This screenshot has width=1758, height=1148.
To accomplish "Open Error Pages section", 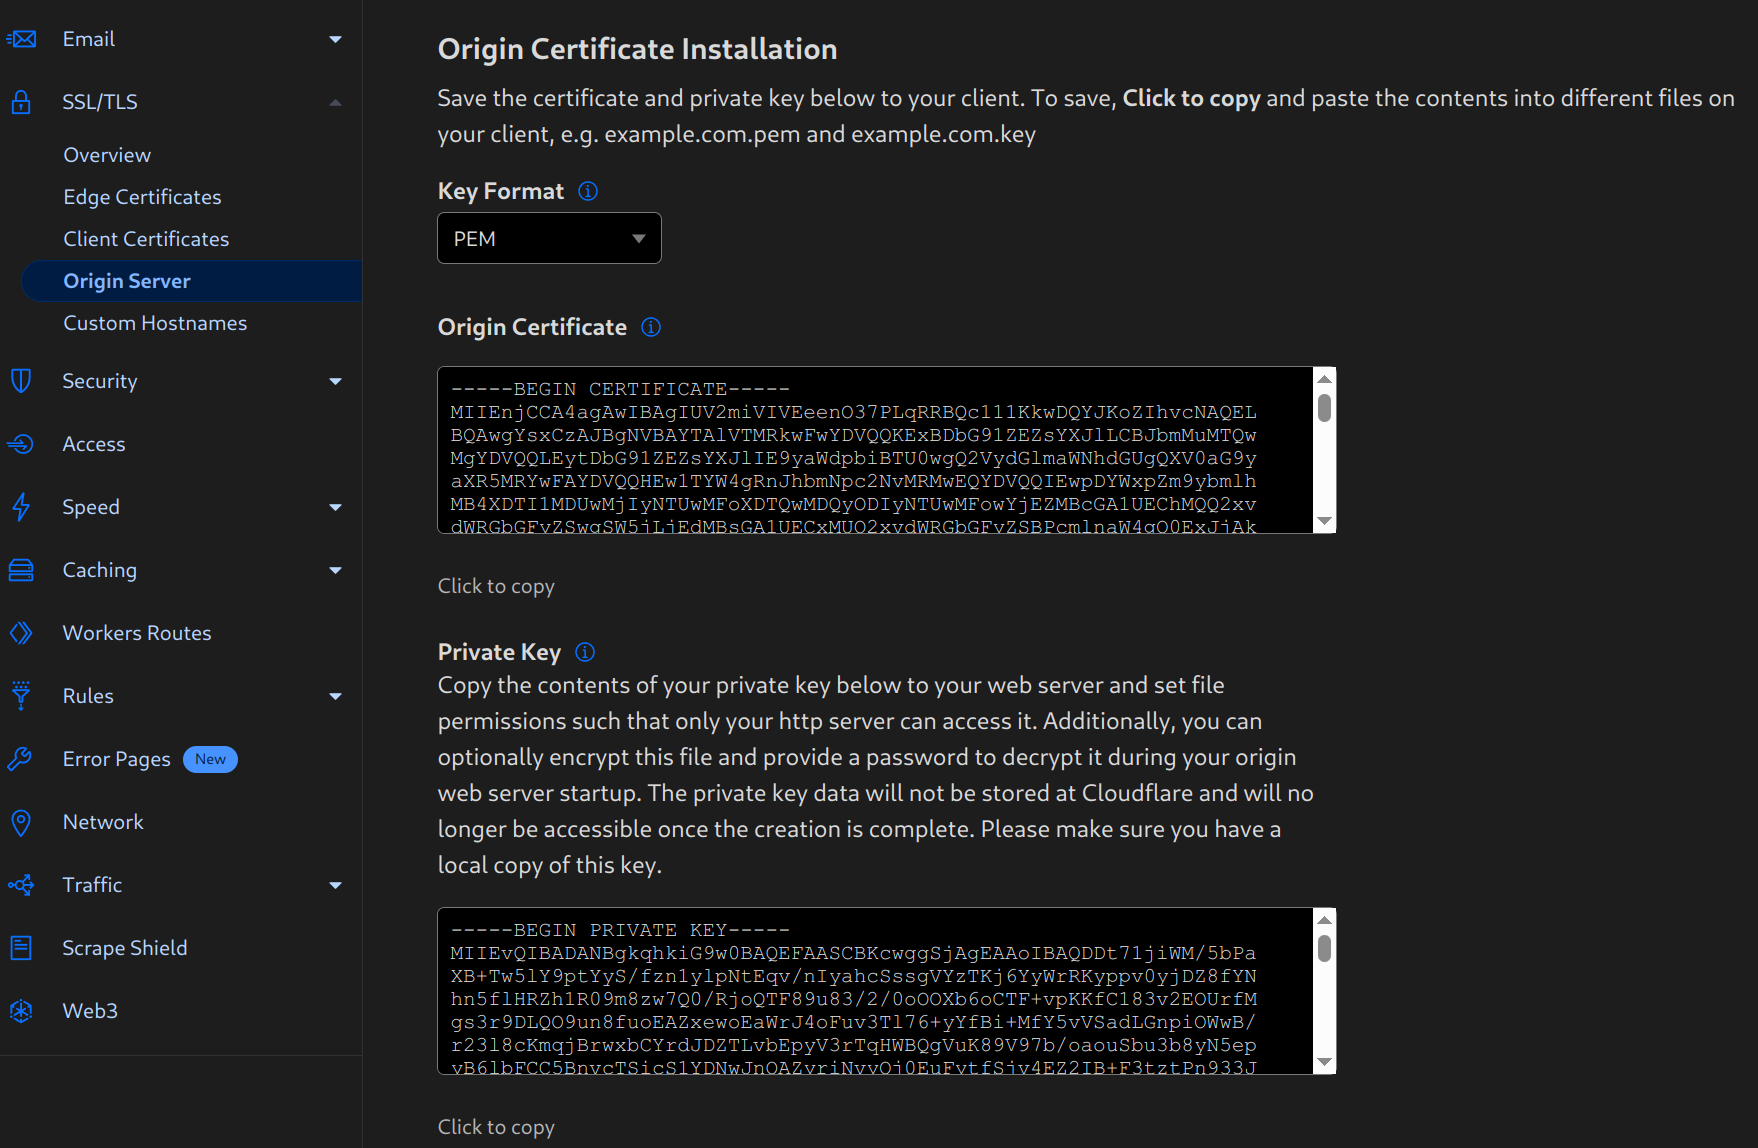I will 116,759.
